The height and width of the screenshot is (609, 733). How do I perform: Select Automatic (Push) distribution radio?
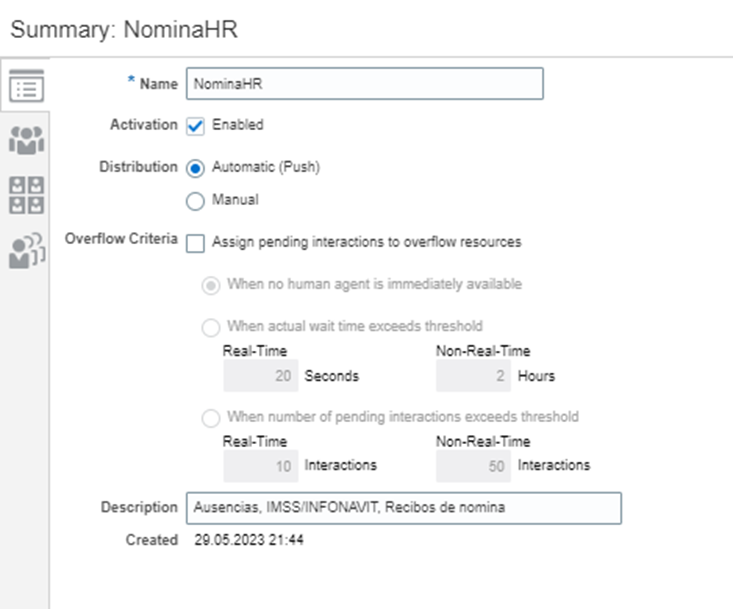pos(195,168)
